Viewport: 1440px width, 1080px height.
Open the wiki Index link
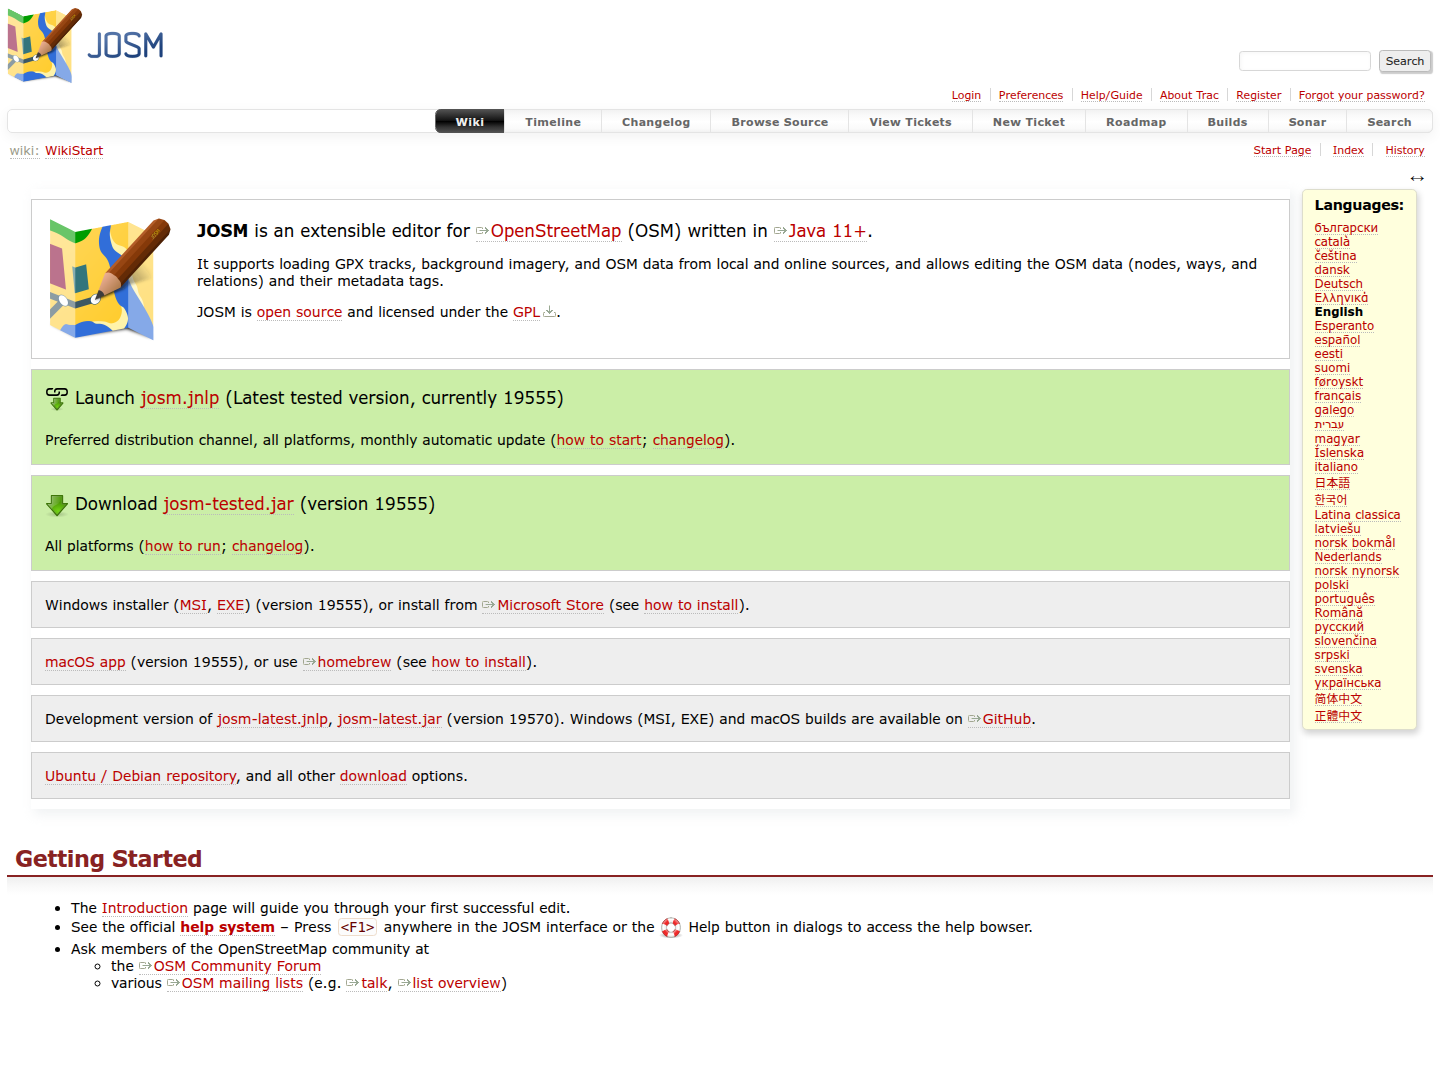point(1348,151)
